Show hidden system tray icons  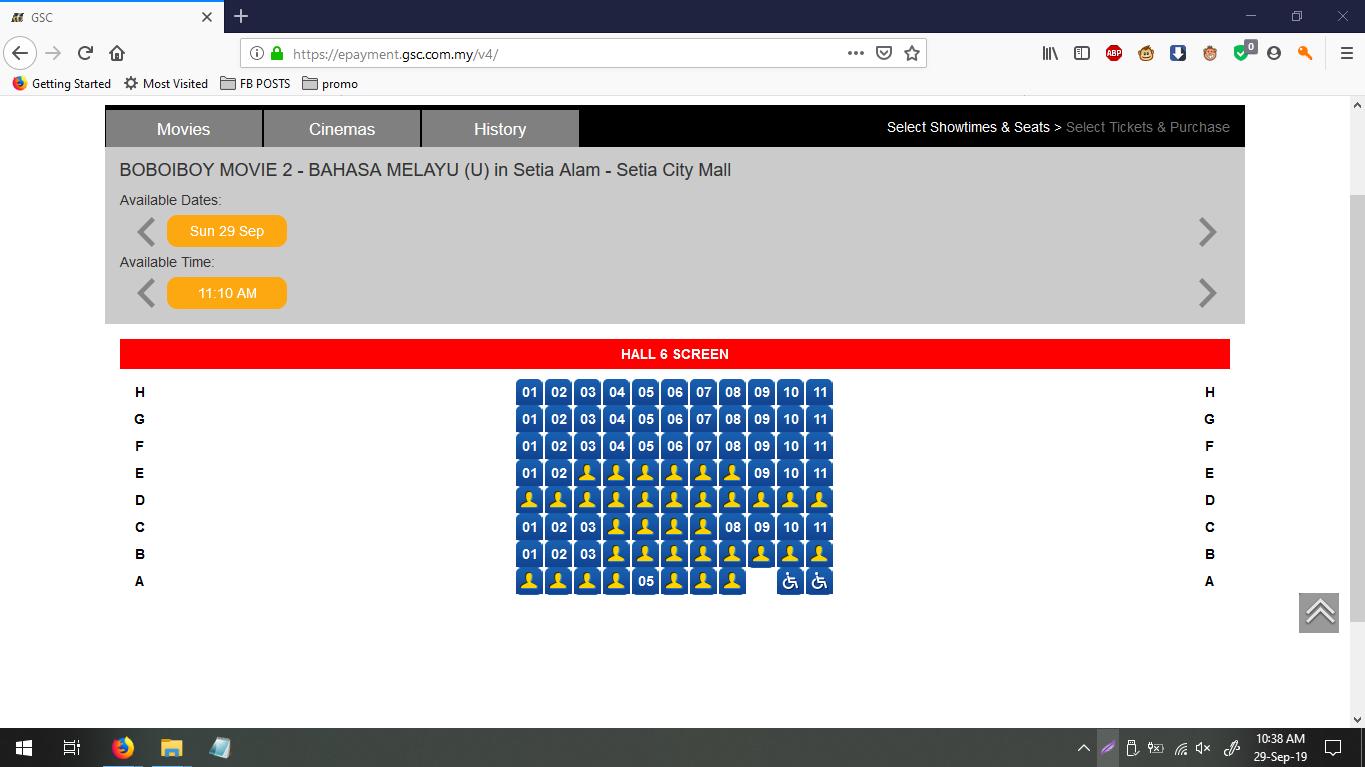[x=1083, y=748]
